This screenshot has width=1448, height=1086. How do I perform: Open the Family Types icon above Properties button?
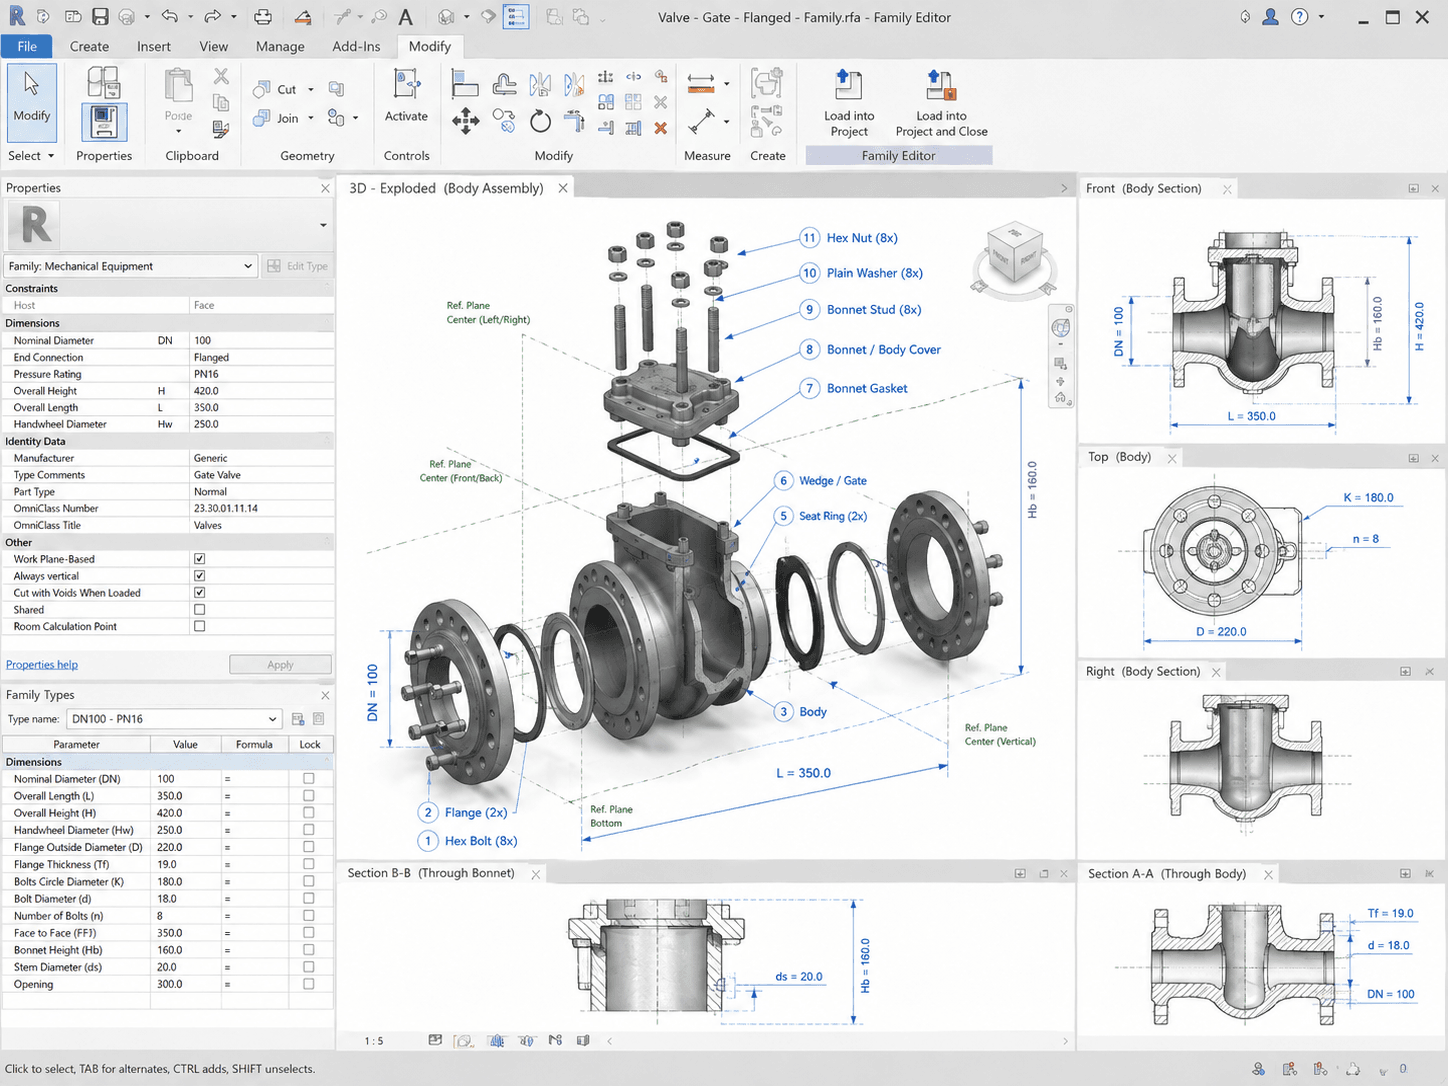(x=103, y=82)
